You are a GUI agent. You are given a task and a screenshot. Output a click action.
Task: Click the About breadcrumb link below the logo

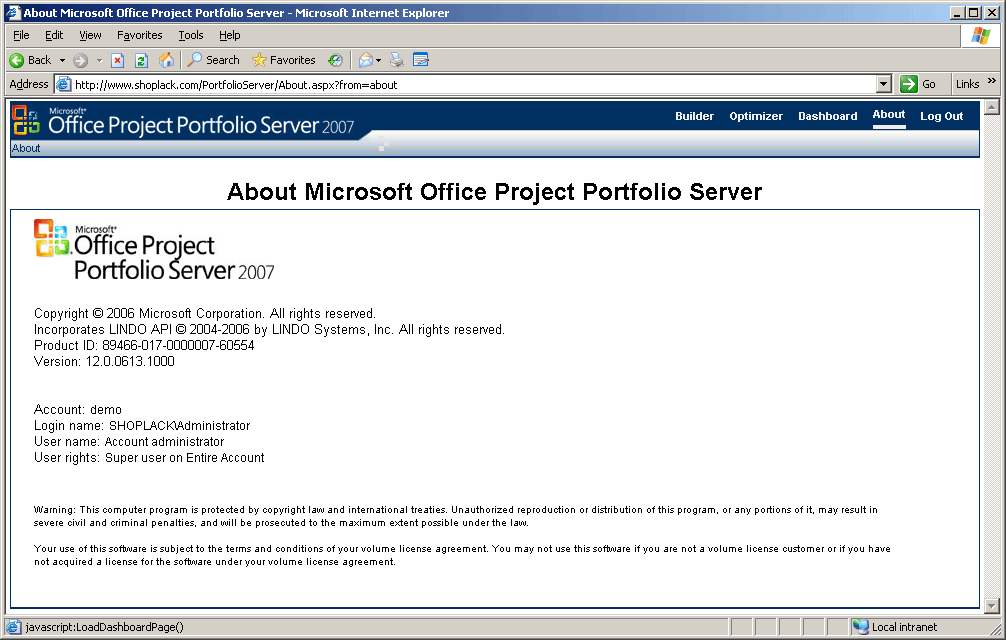tap(26, 148)
